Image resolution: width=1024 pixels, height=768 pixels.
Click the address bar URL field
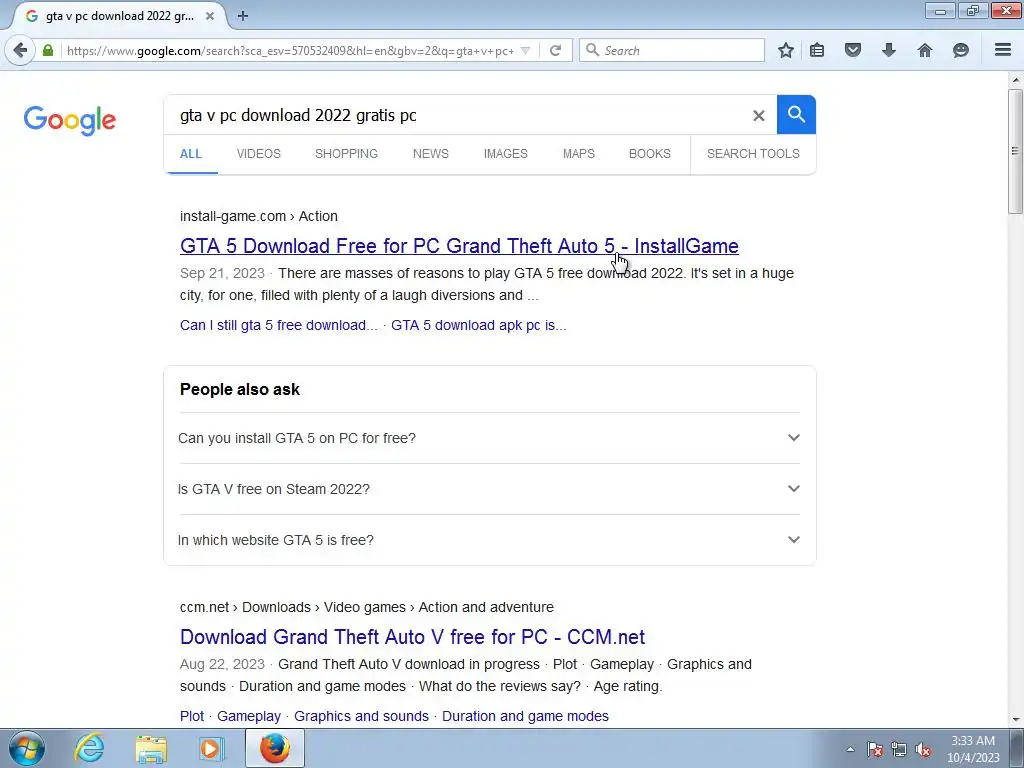pos(291,50)
